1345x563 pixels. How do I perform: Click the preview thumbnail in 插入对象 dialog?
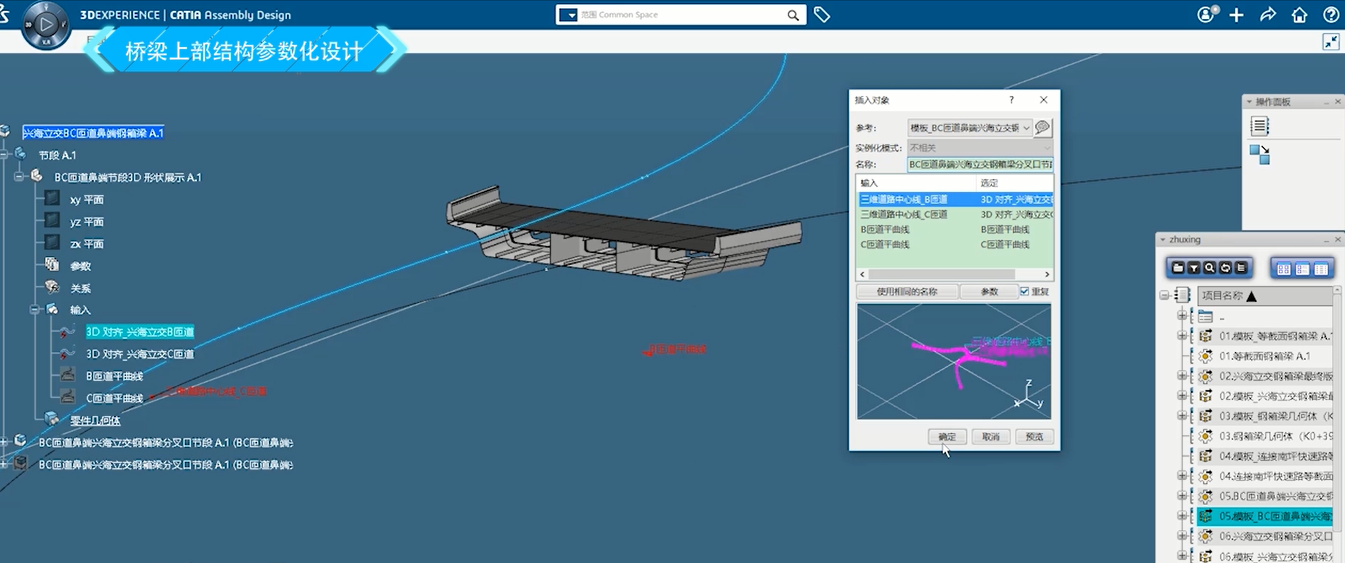[x=954, y=361]
